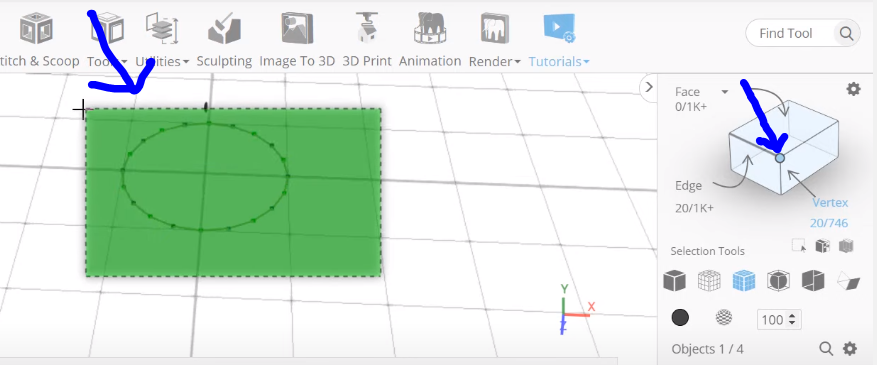Click the 0/1K+ face count
Viewport: 877px width, 365px height.
tap(691, 106)
